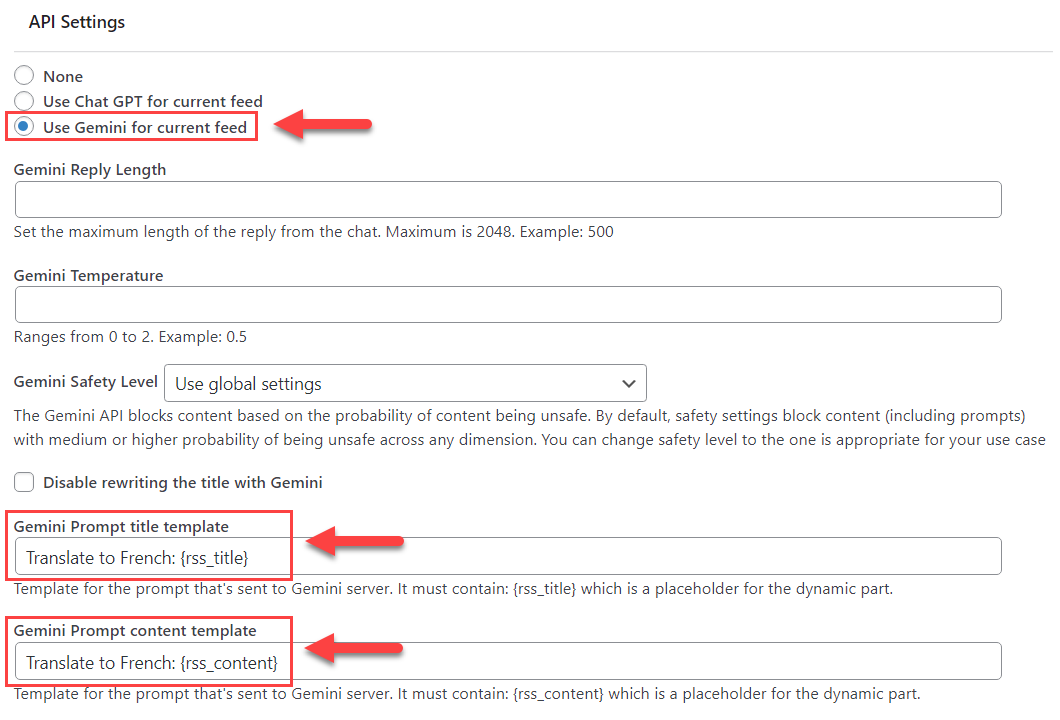1060x720 pixels.
Task: Click the API Settings heading
Action: pos(77,22)
